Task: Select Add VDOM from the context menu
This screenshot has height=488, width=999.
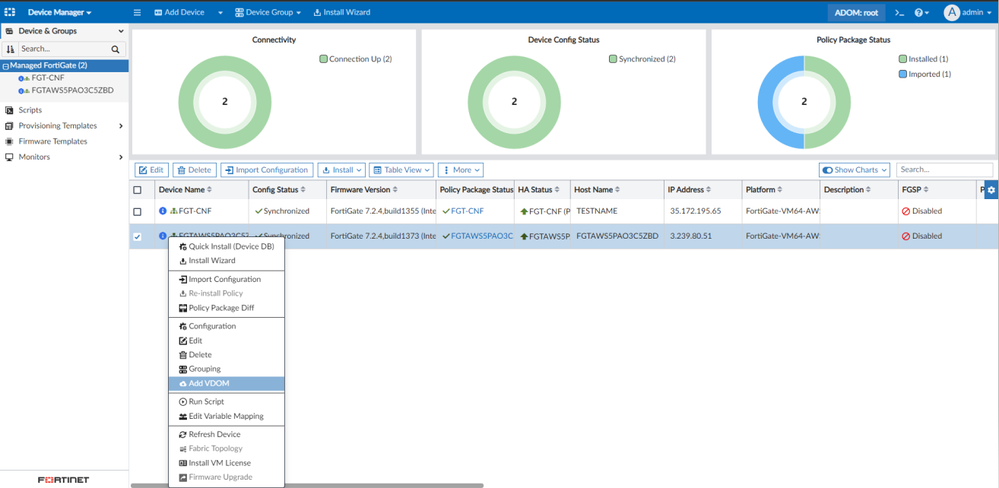Action: point(208,384)
